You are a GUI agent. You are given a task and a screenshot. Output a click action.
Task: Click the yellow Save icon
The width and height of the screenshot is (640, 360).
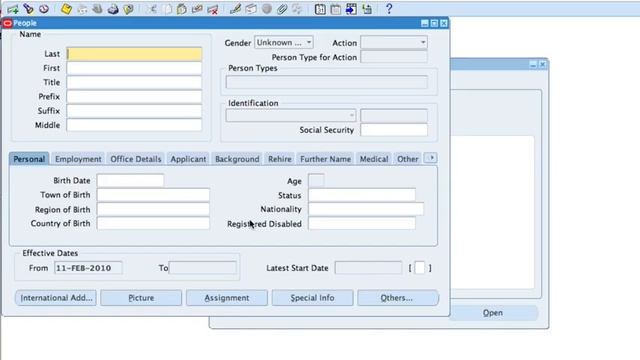pyautogui.click(x=66, y=9)
